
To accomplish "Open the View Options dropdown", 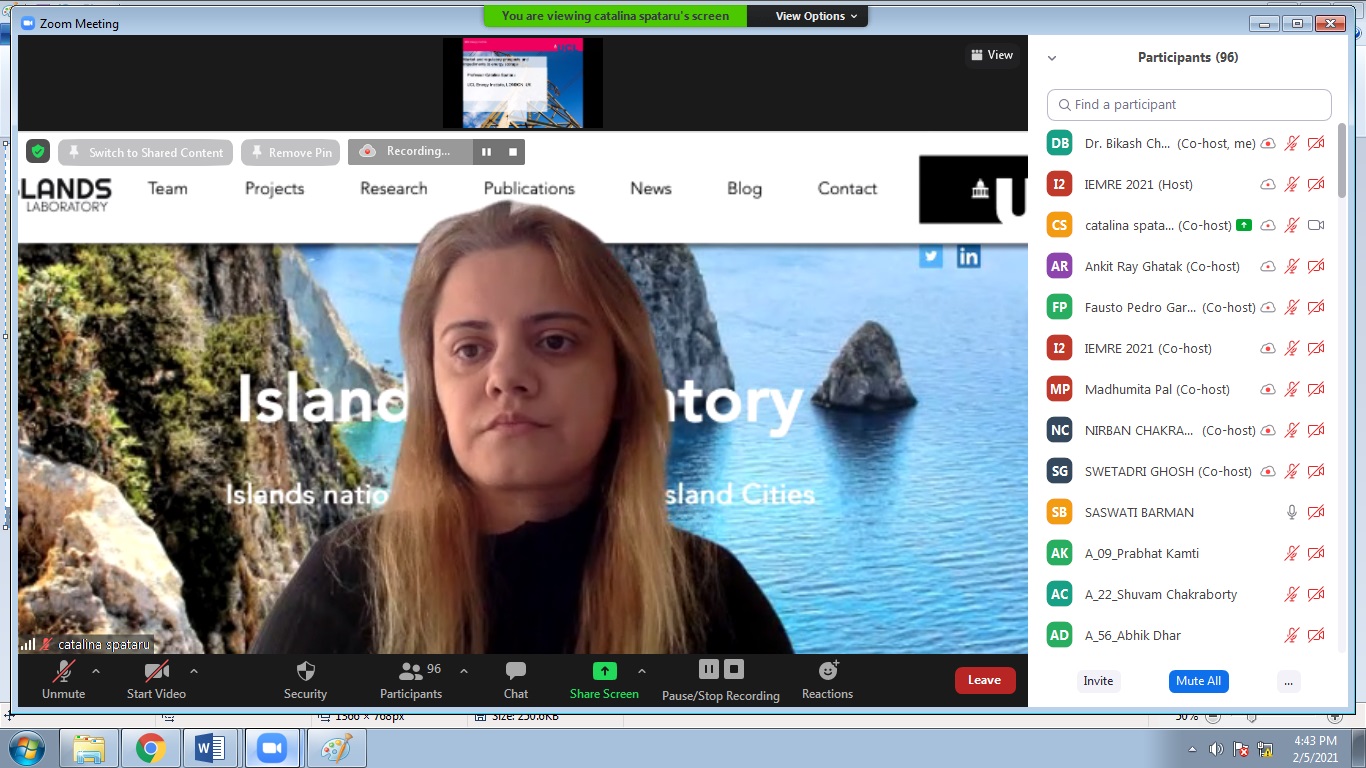I will pyautogui.click(x=816, y=16).
